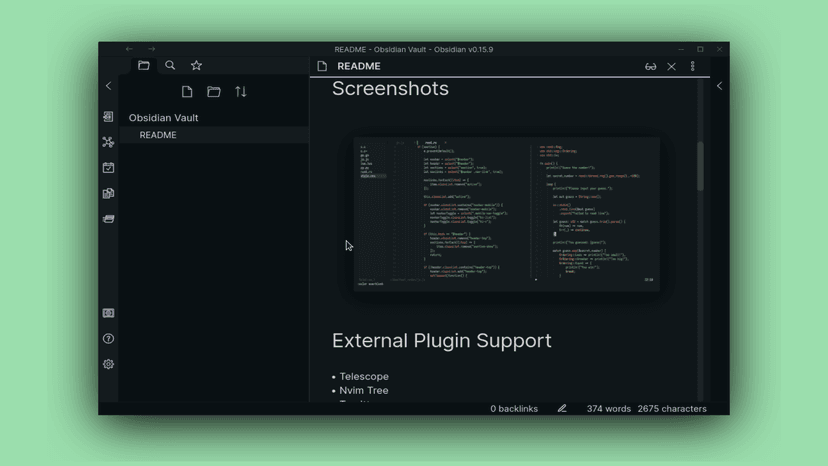The height and width of the screenshot is (466, 828).
Task: Open the File explorer tab
Action: point(144,66)
